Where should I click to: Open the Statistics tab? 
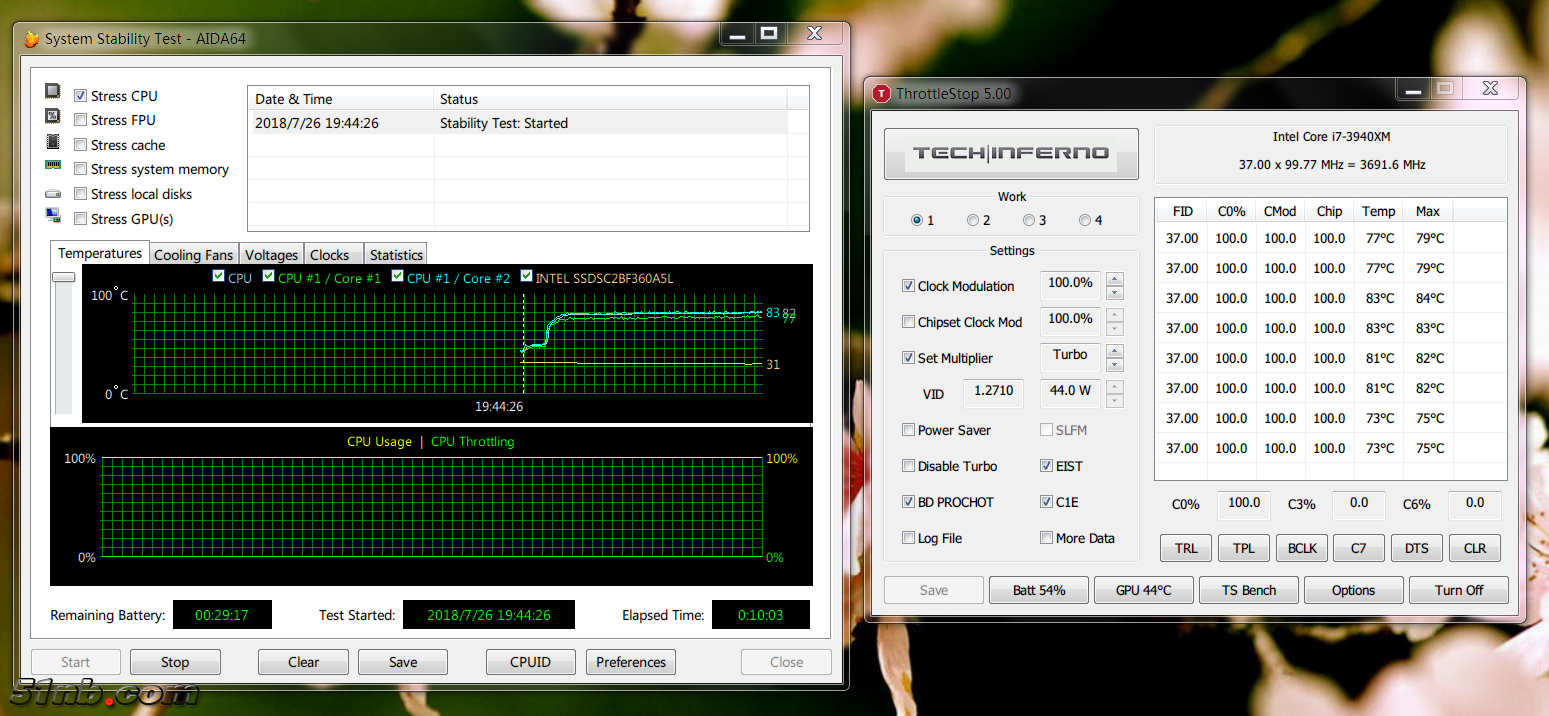click(396, 255)
